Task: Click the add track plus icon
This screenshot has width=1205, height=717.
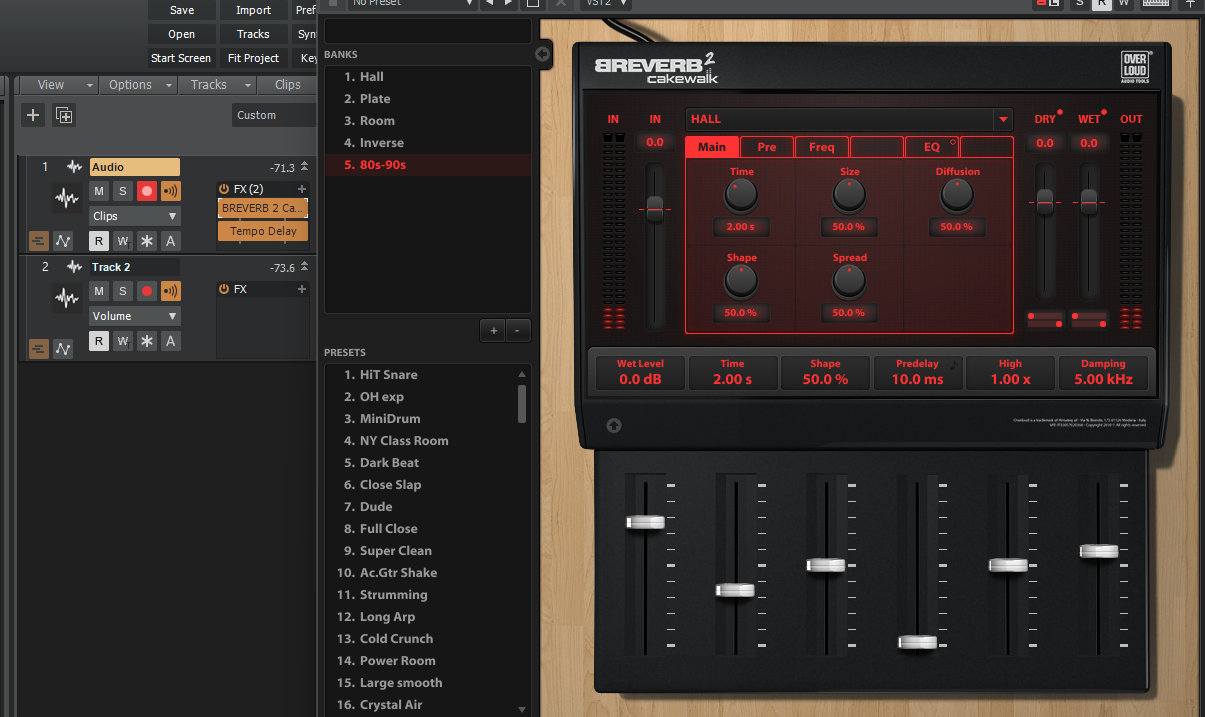Action: (x=33, y=115)
